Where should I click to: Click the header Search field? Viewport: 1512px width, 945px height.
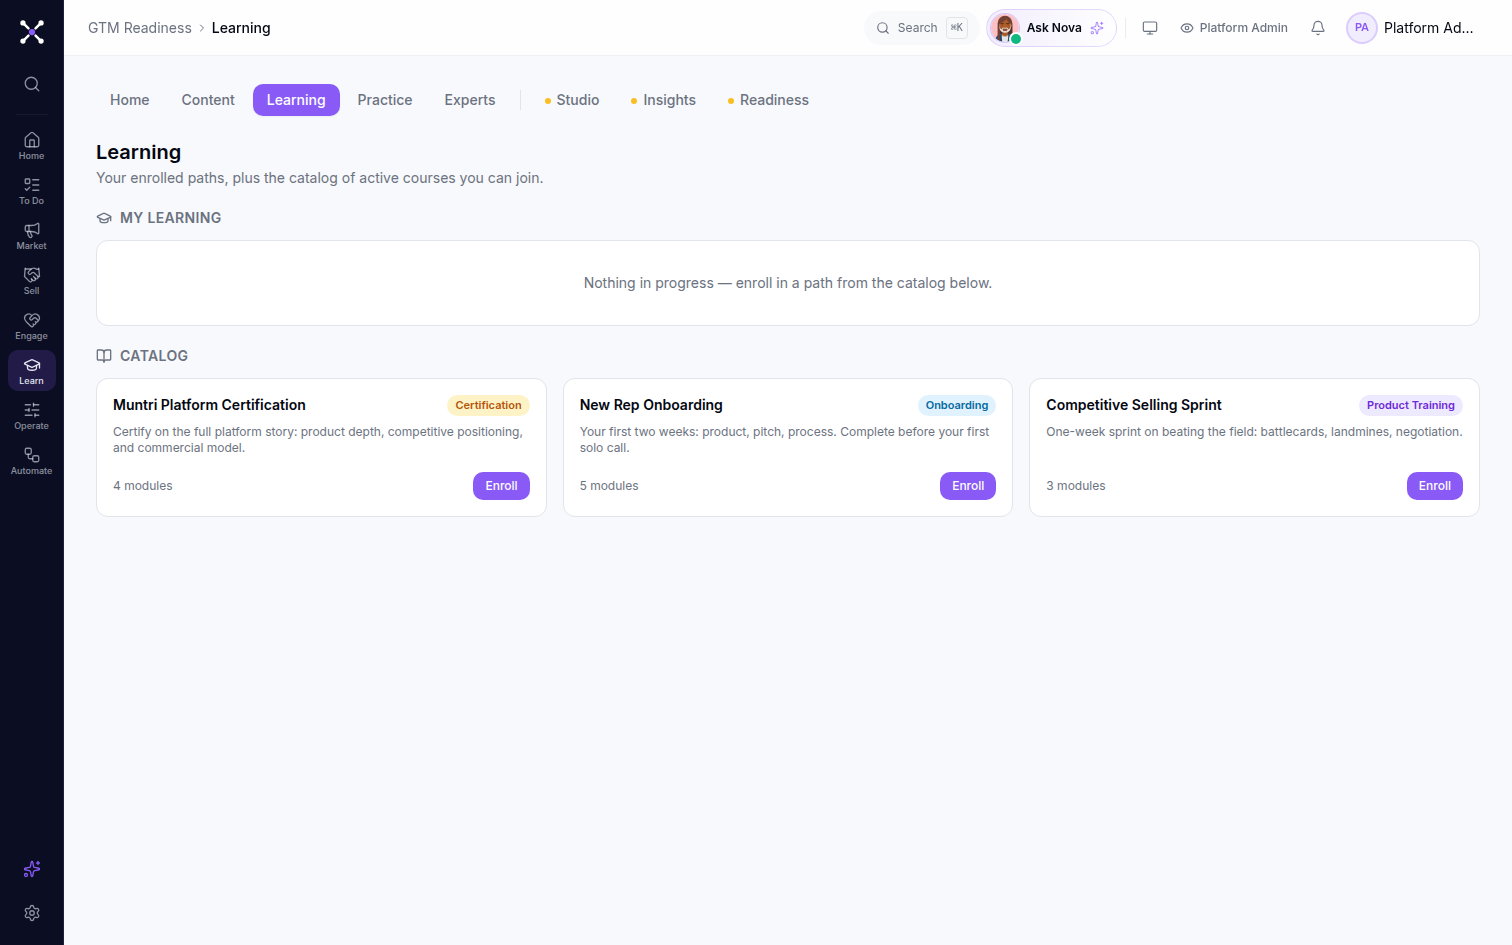(920, 28)
